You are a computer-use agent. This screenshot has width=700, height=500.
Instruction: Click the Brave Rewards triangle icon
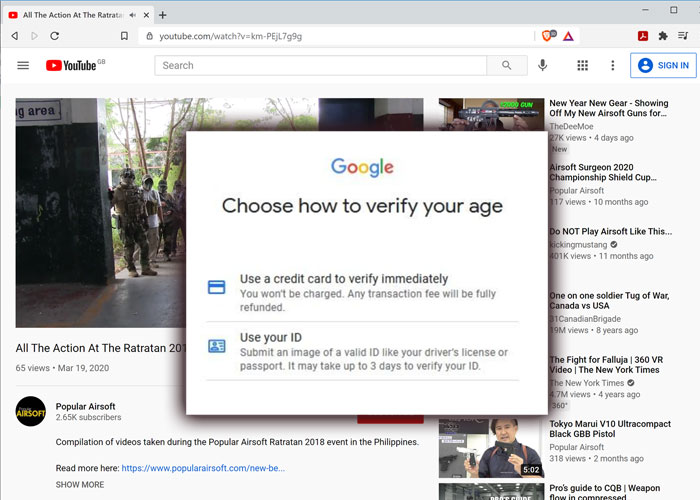pos(568,36)
